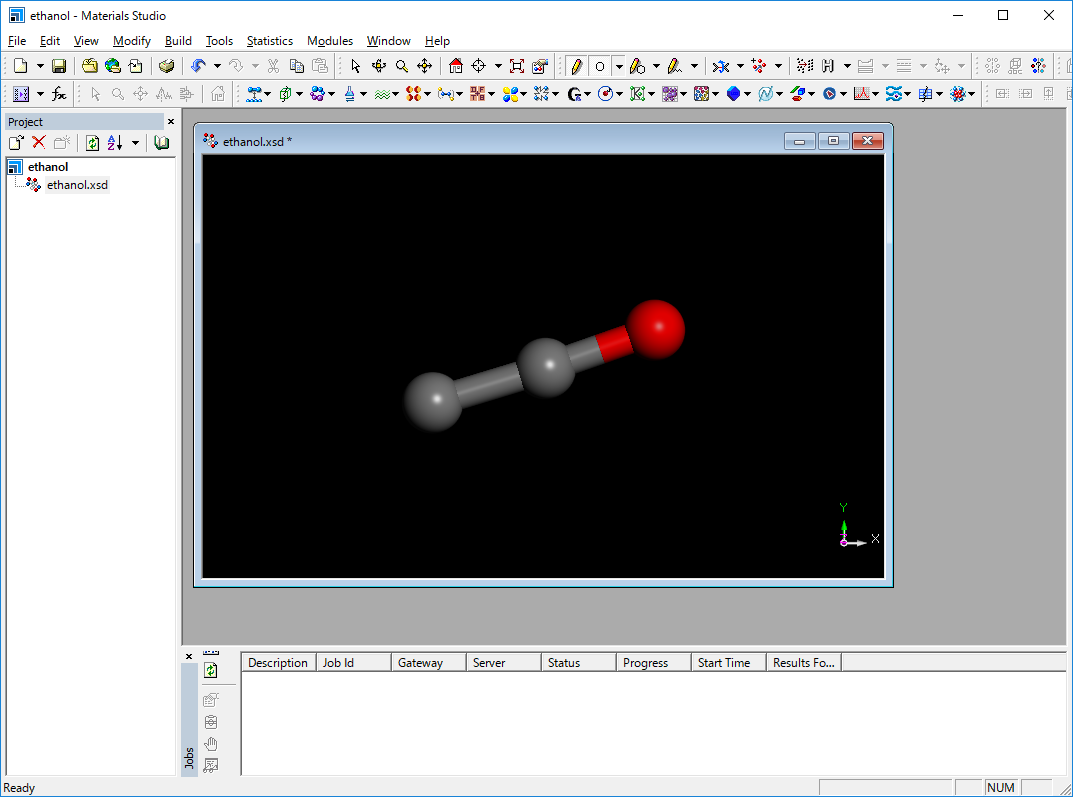The width and height of the screenshot is (1073, 797).
Task: Click the Save floppy disk icon
Action: (x=59, y=66)
